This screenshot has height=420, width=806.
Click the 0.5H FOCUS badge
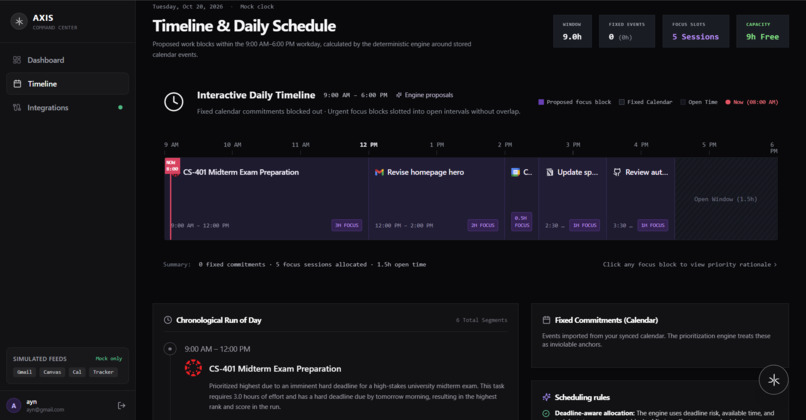[x=522, y=222]
